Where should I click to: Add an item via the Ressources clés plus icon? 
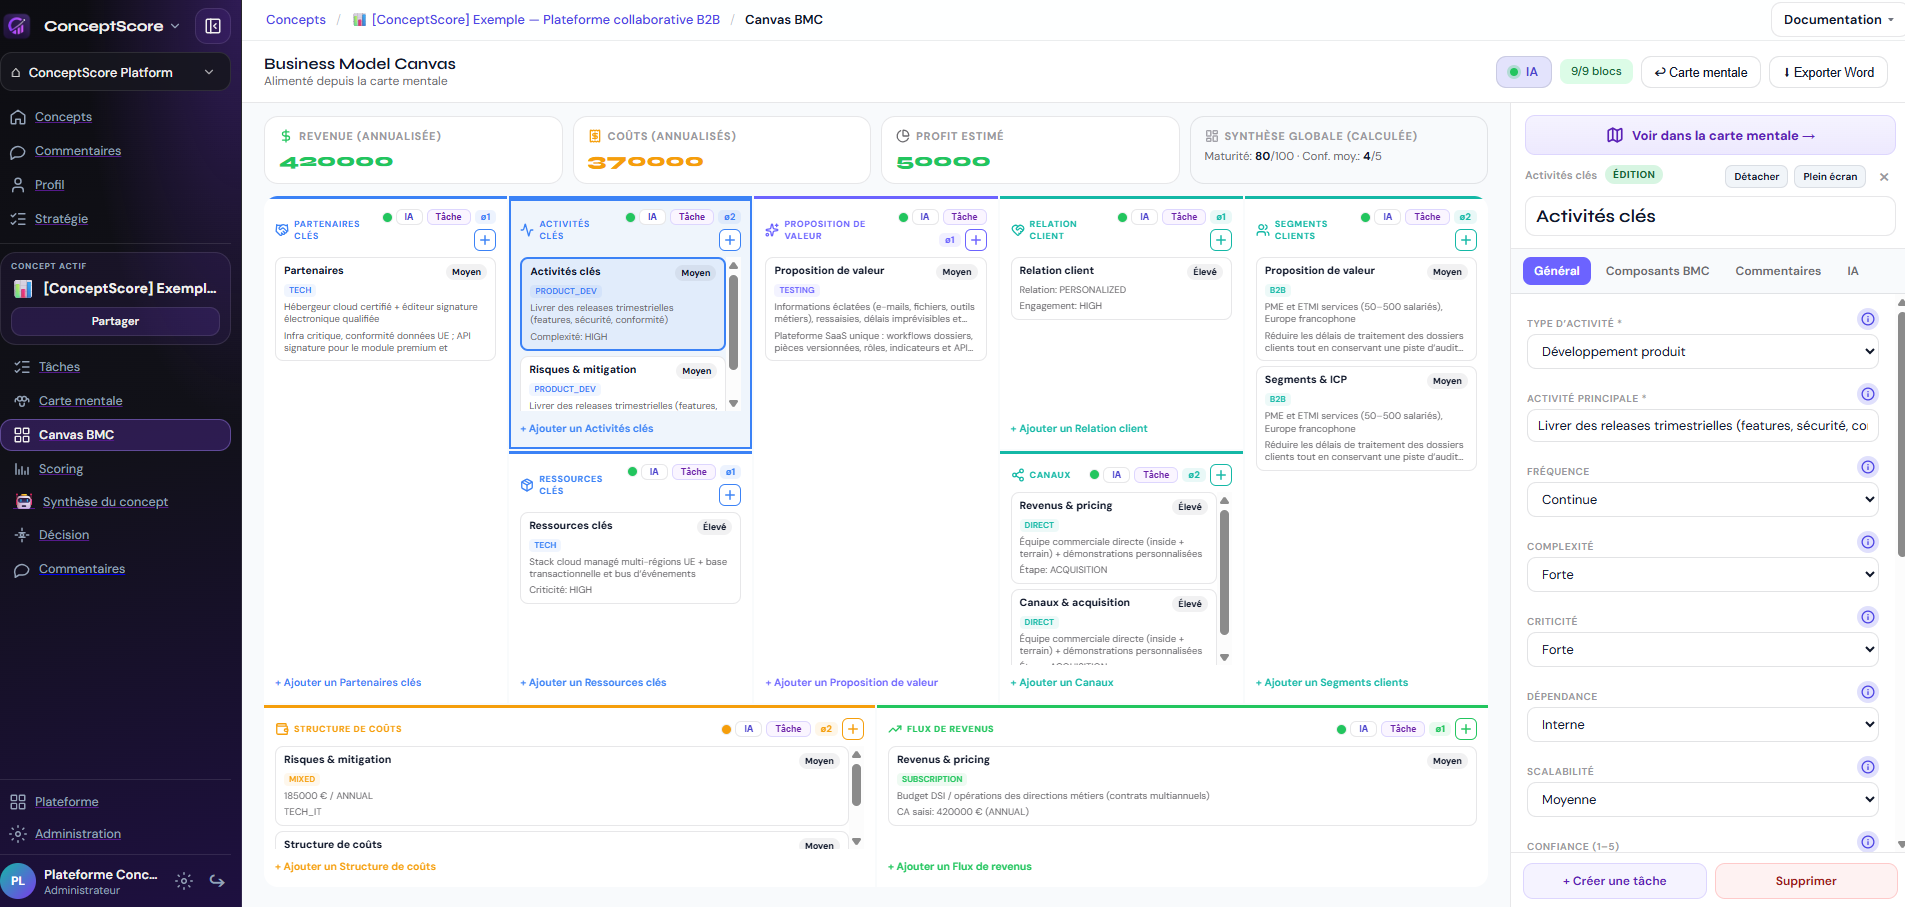pyautogui.click(x=730, y=495)
